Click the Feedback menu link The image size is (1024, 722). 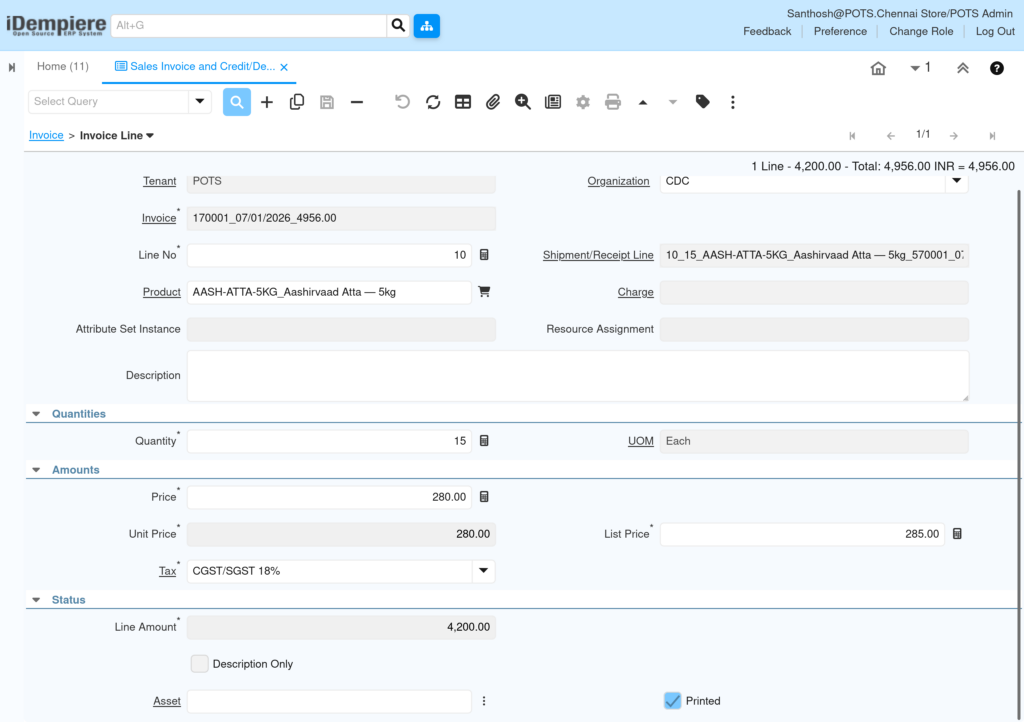tap(767, 31)
